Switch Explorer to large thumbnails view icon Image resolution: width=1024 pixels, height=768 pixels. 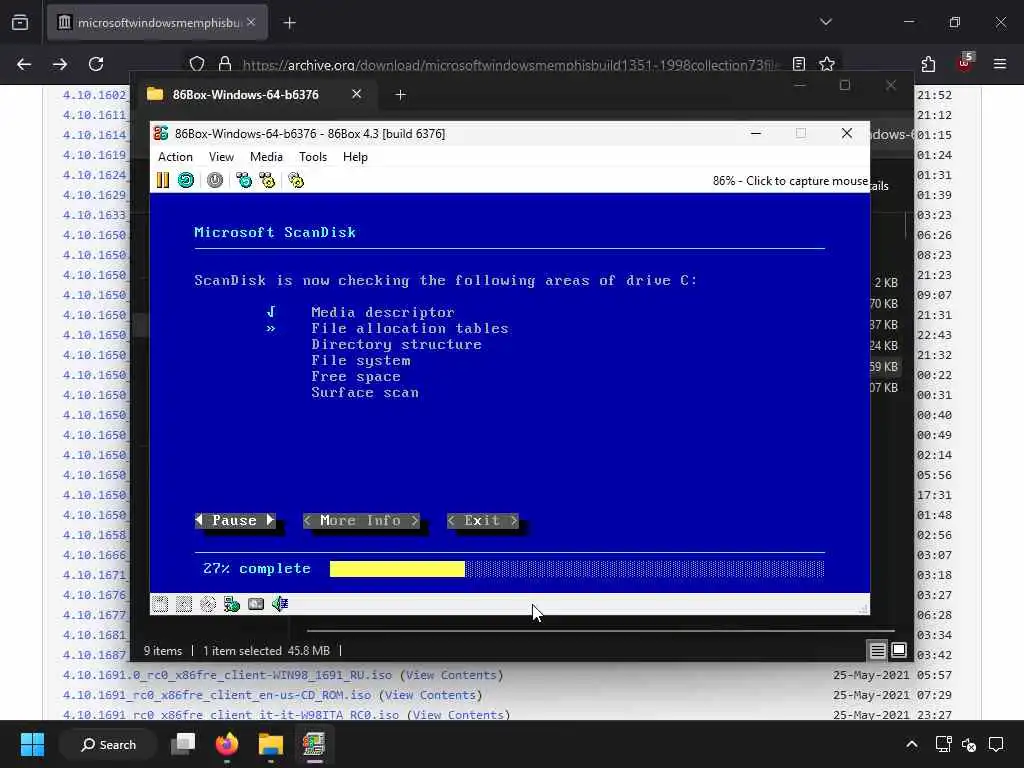[x=899, y=650]
